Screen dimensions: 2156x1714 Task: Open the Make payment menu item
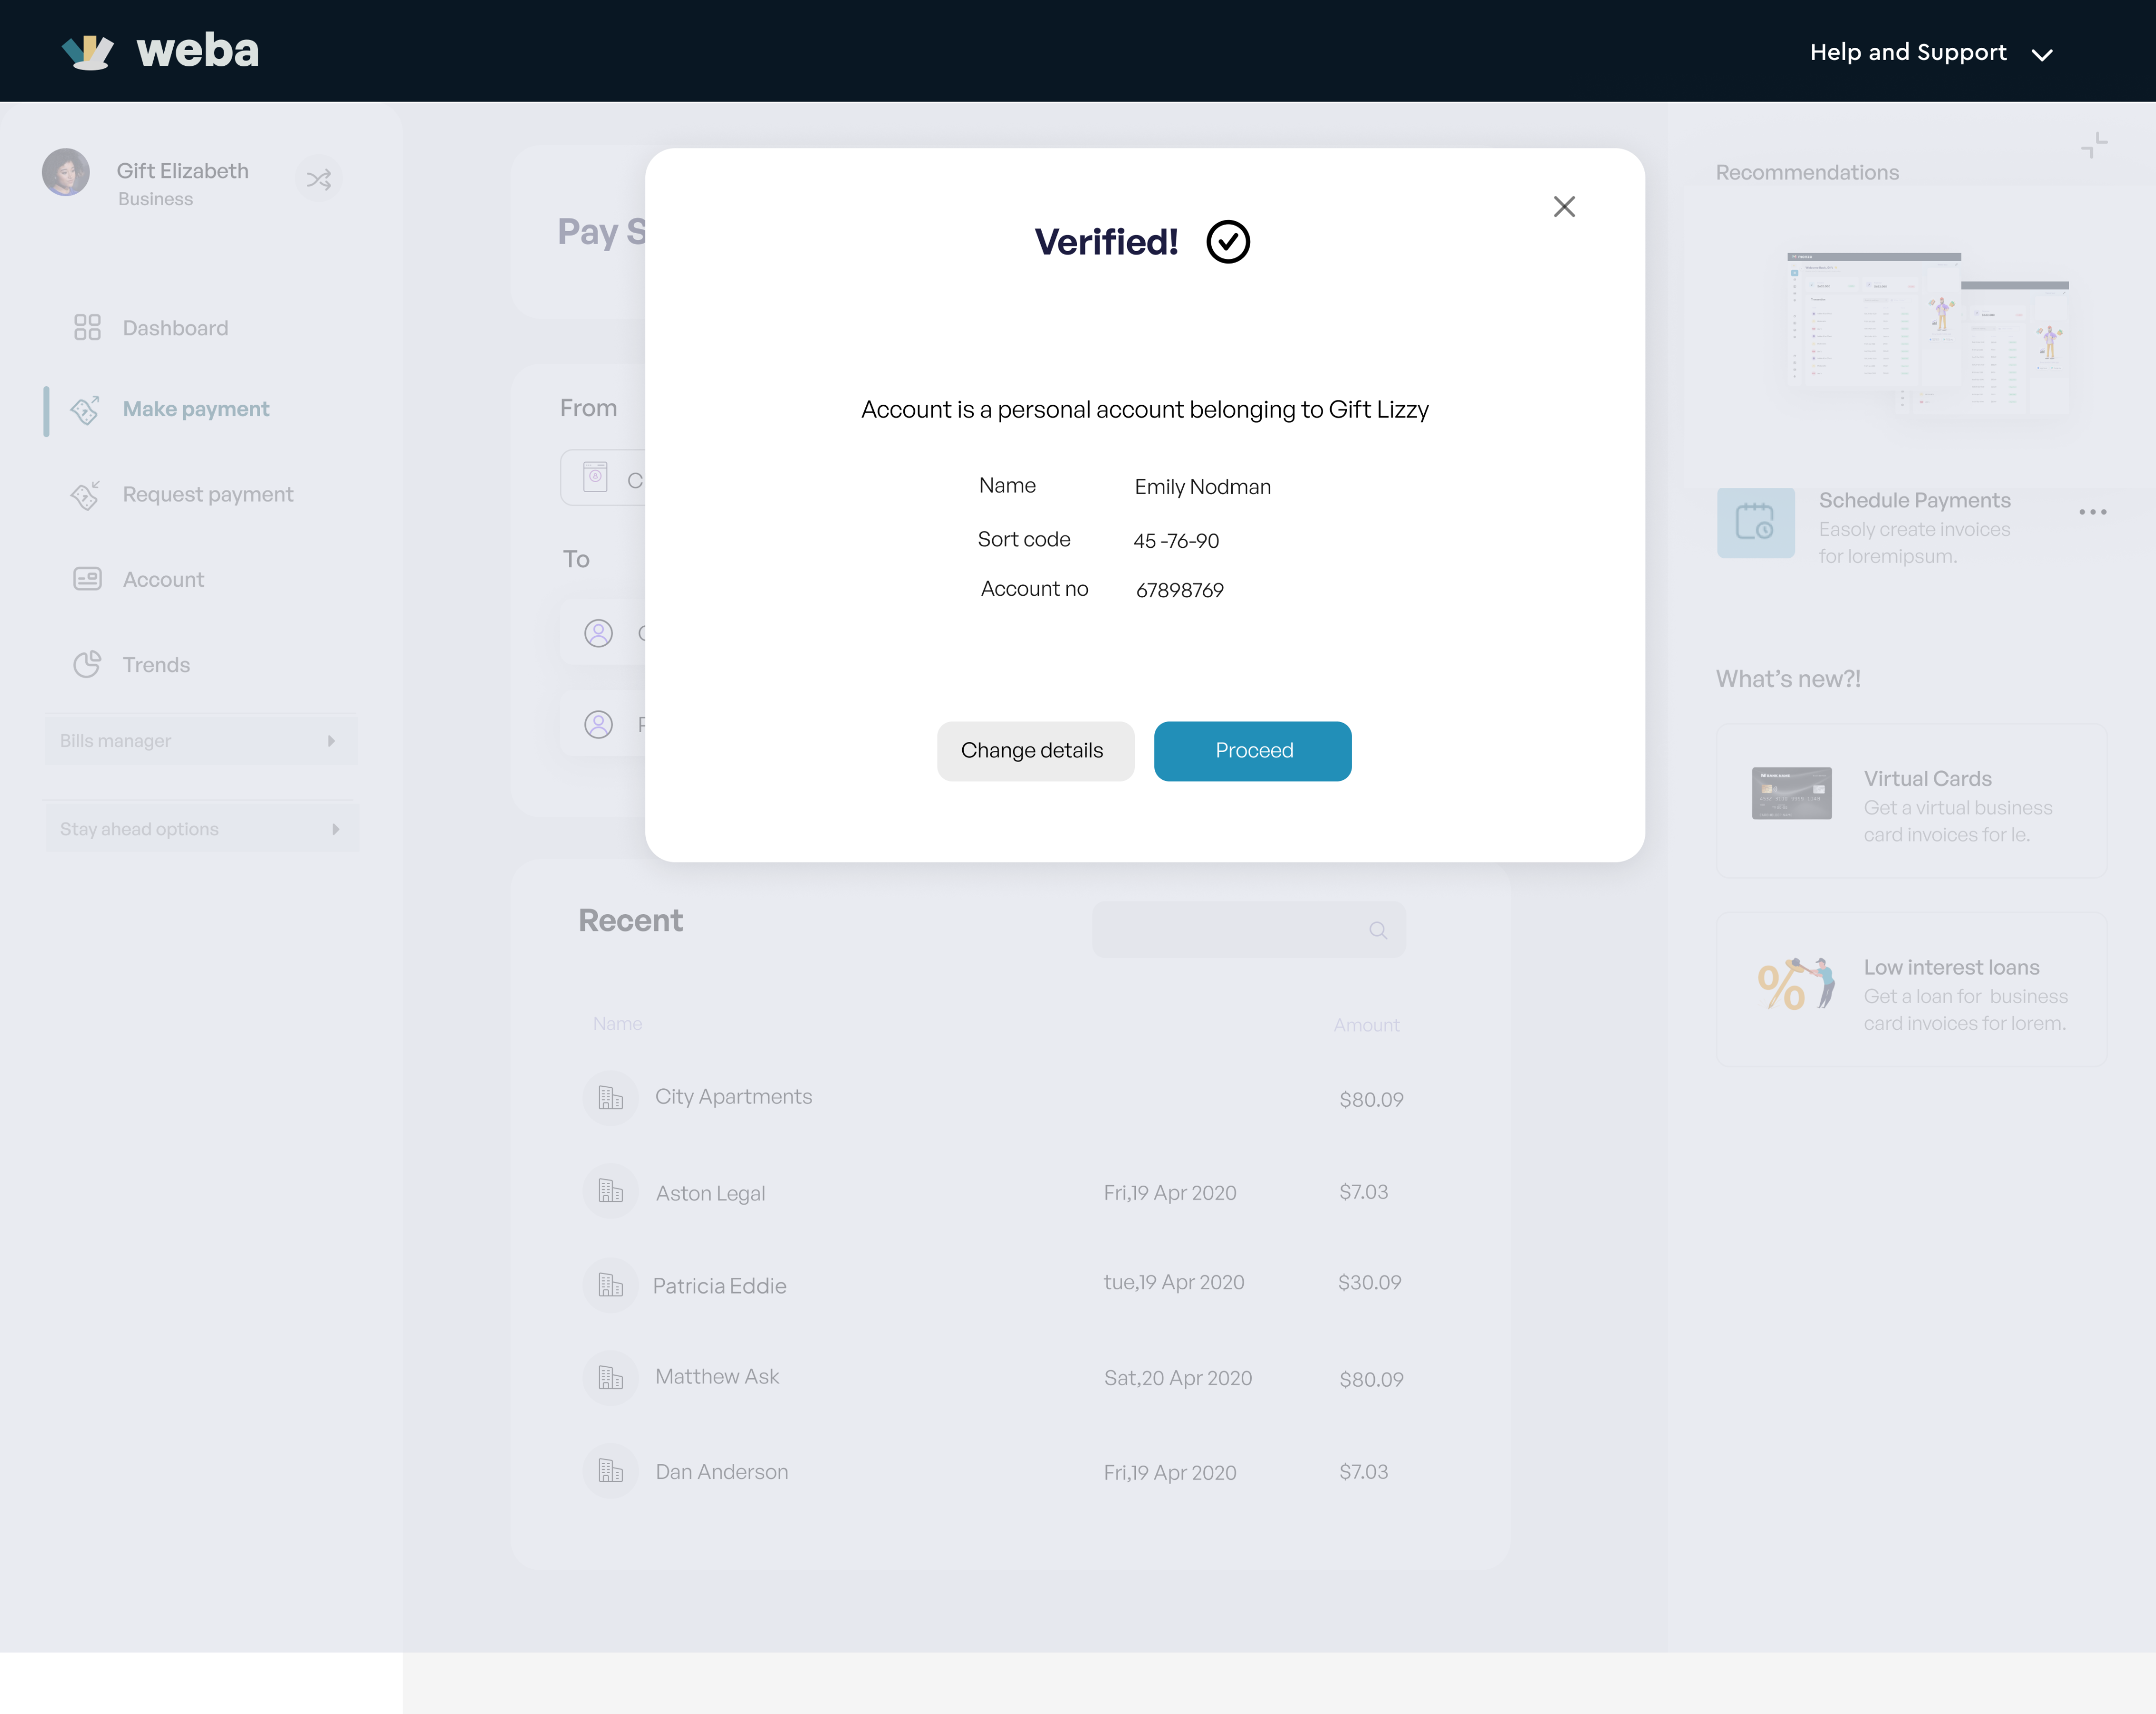click(196, 409)
